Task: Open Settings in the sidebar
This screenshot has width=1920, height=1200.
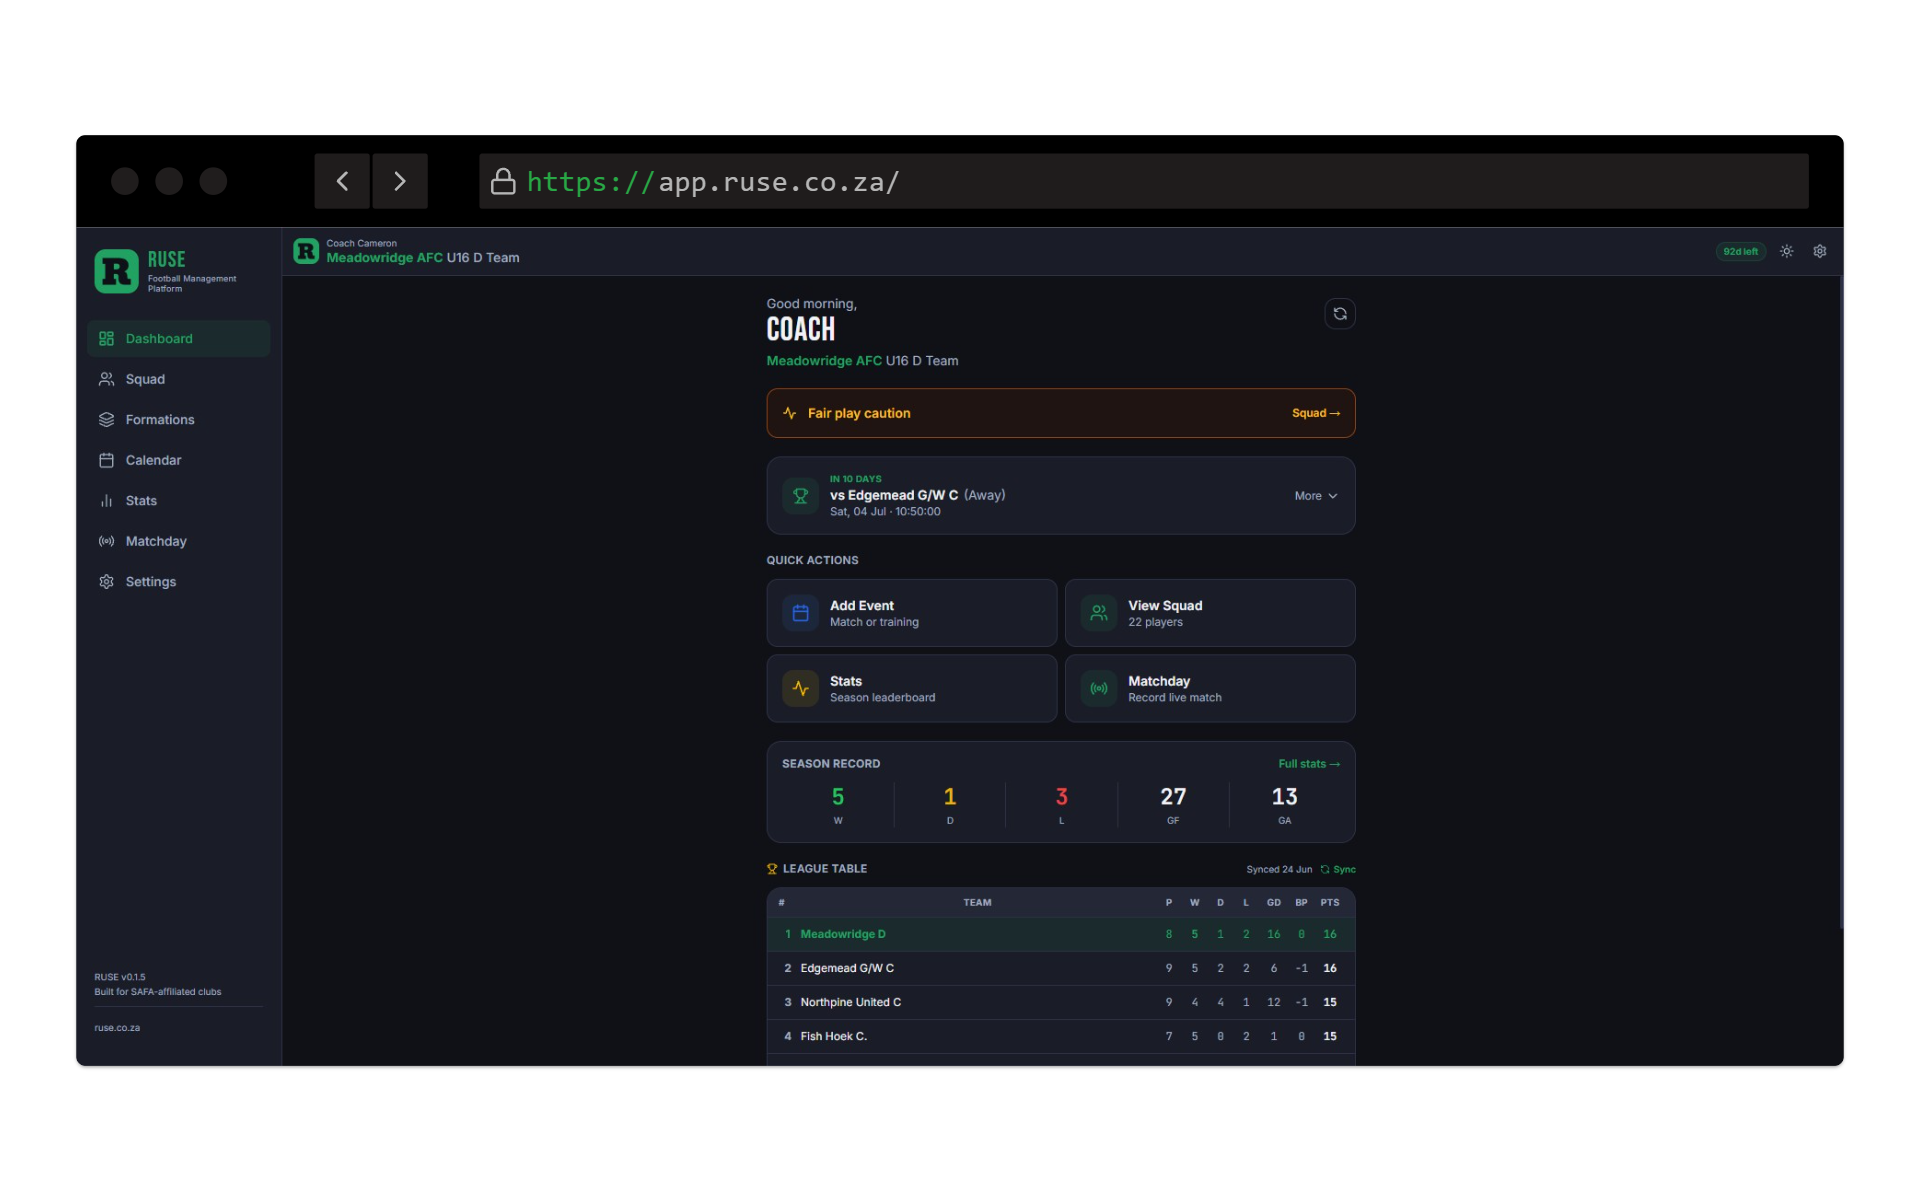Action: [x=178, y=582]
